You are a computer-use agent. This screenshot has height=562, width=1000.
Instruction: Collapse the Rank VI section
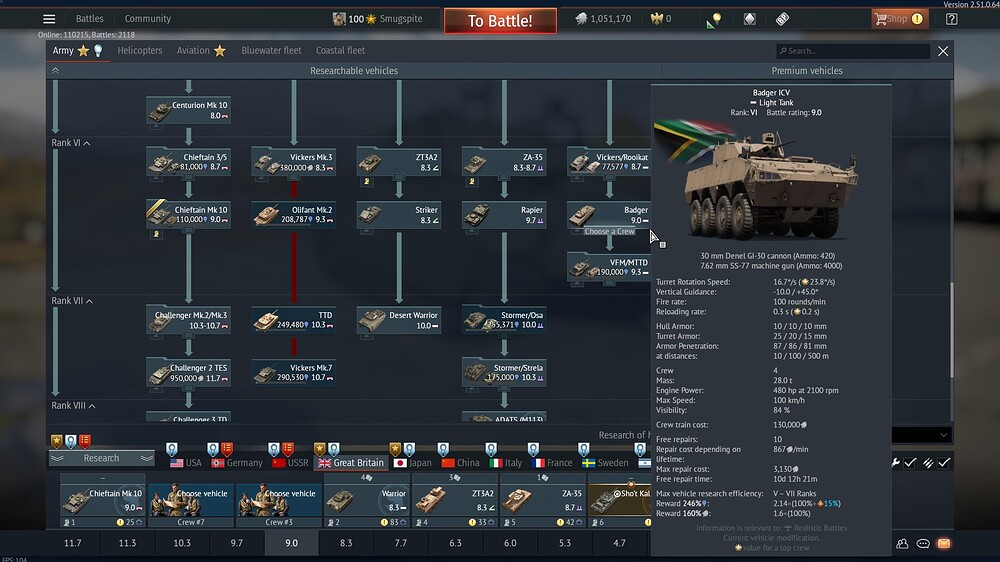(x=87, y=144)
